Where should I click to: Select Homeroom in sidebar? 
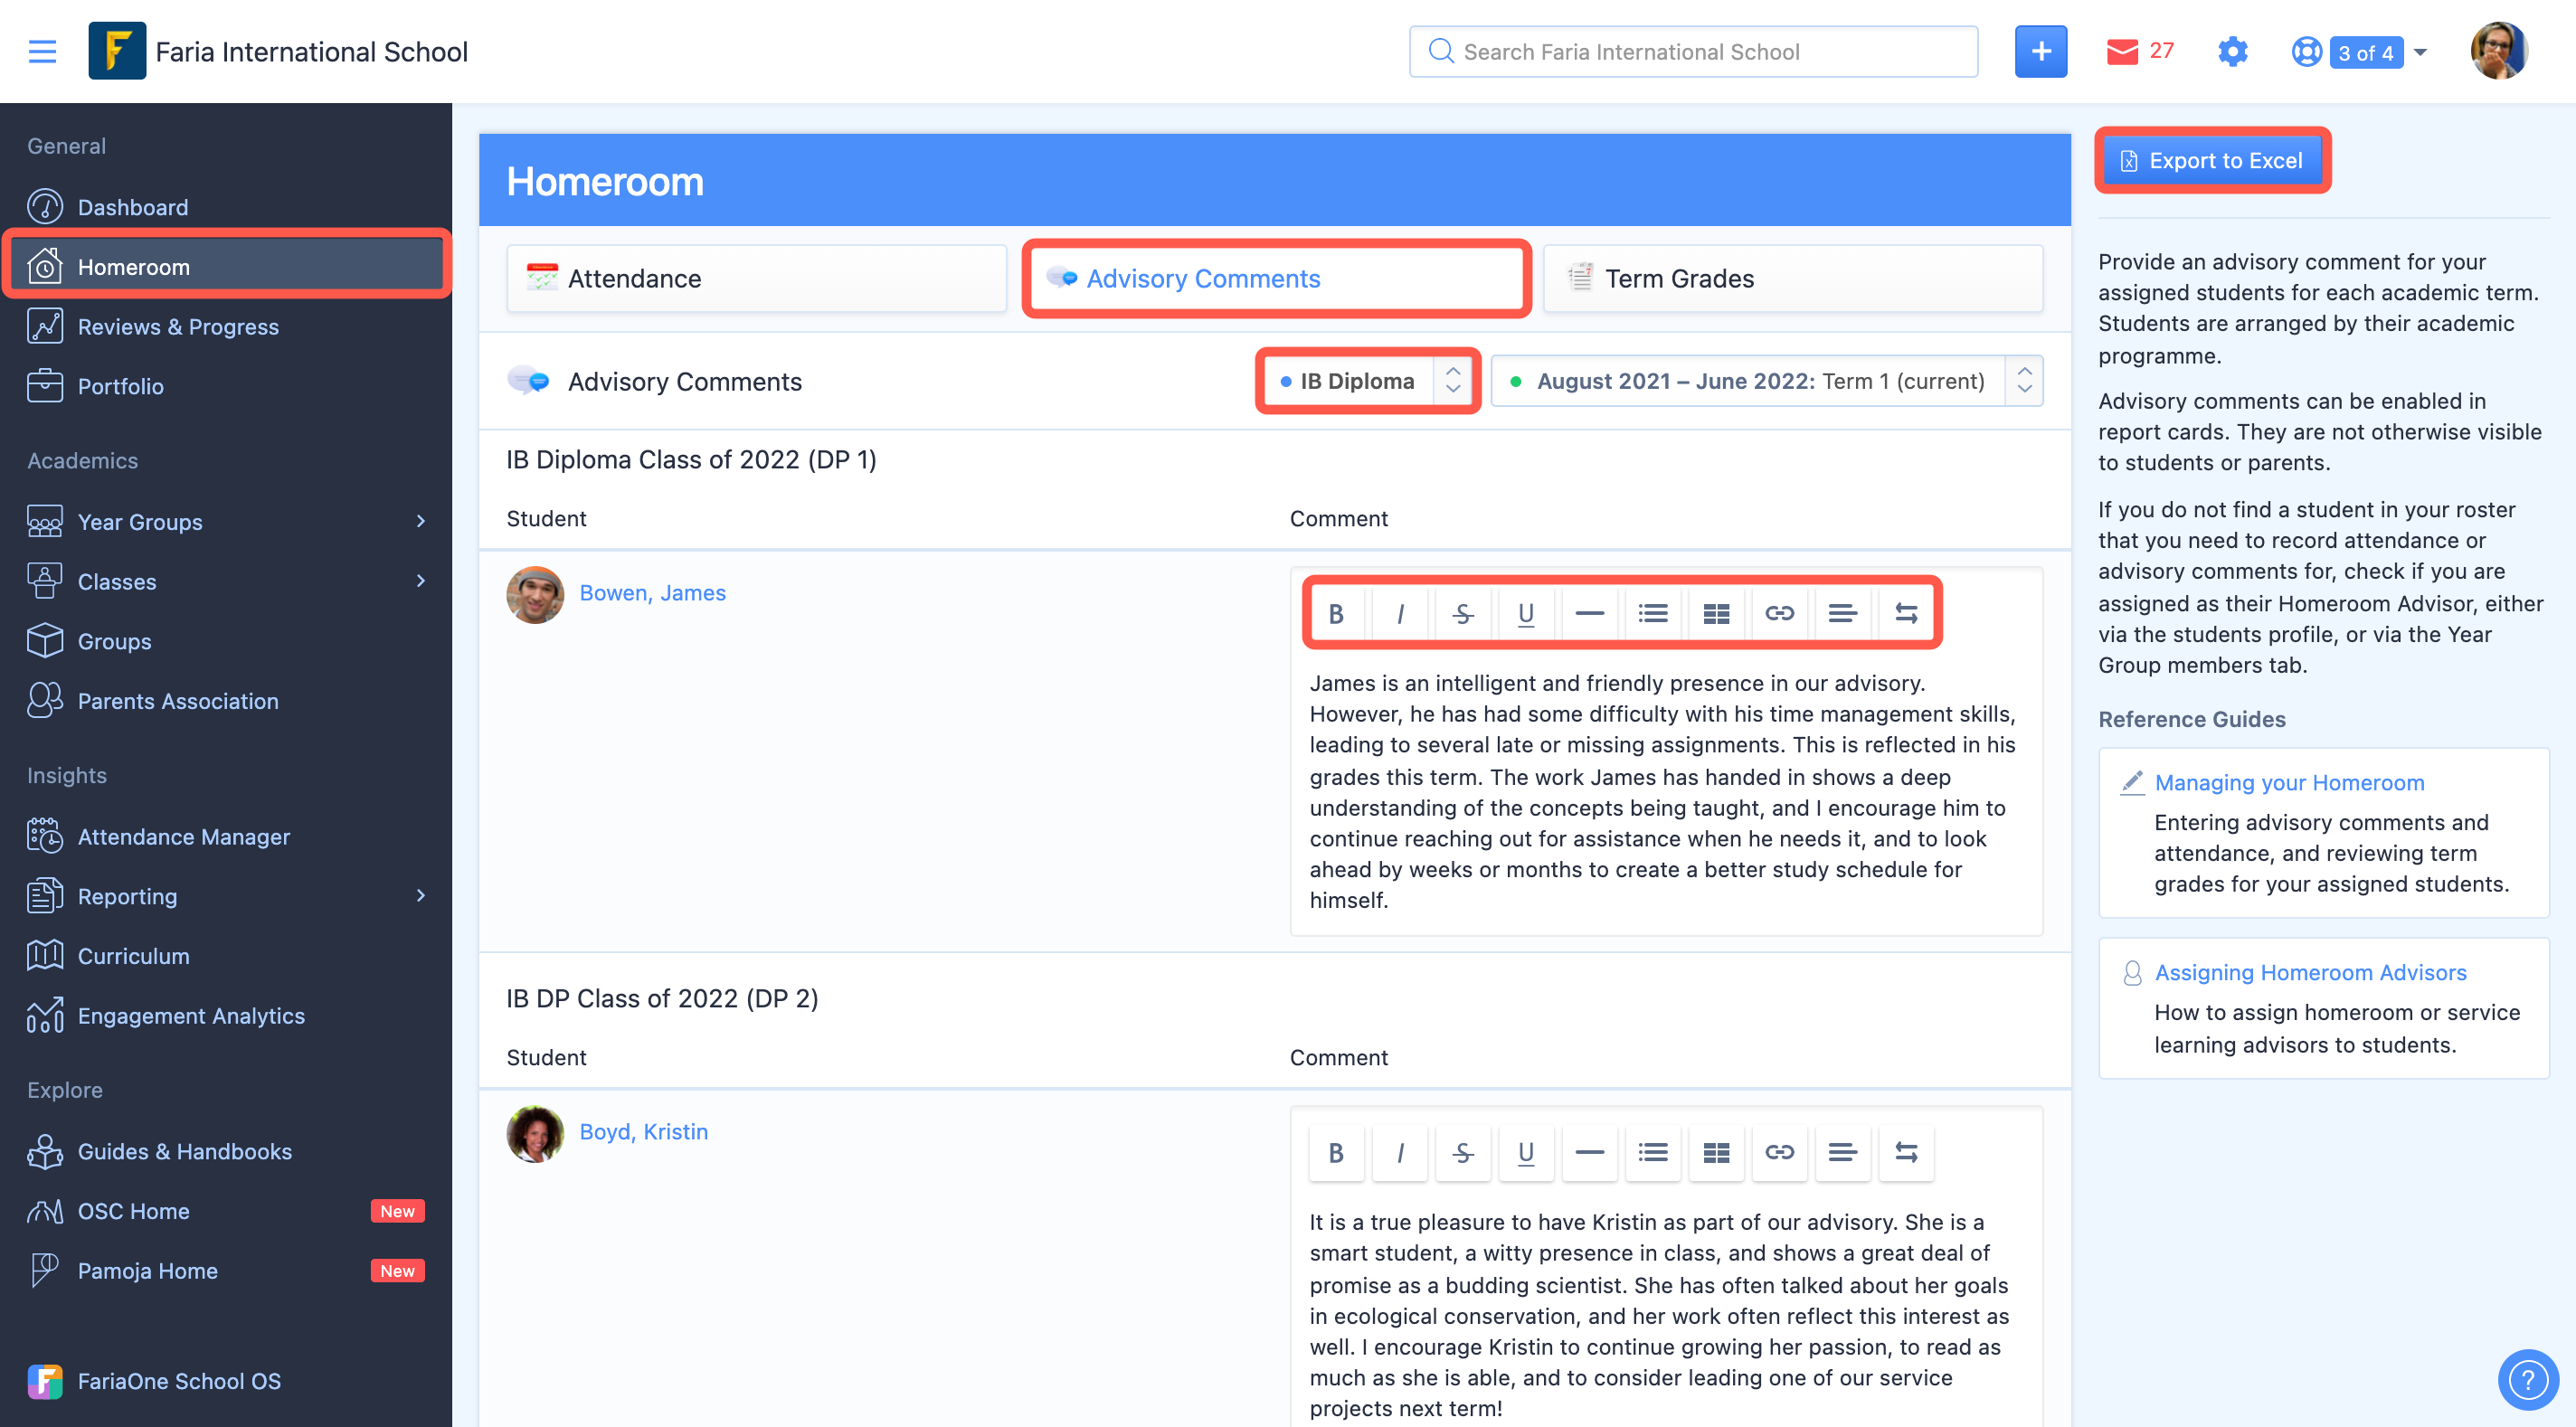coord(226,267)
